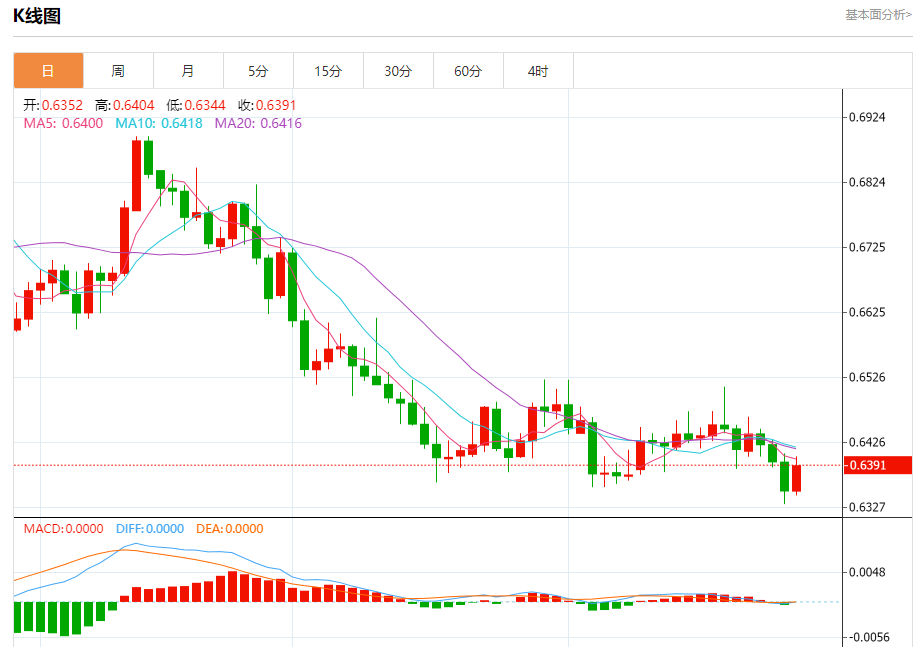This screenshot has width=922, height=647.
Task: Click the red 0.6391 current price tag
Action: coord(878,465)
